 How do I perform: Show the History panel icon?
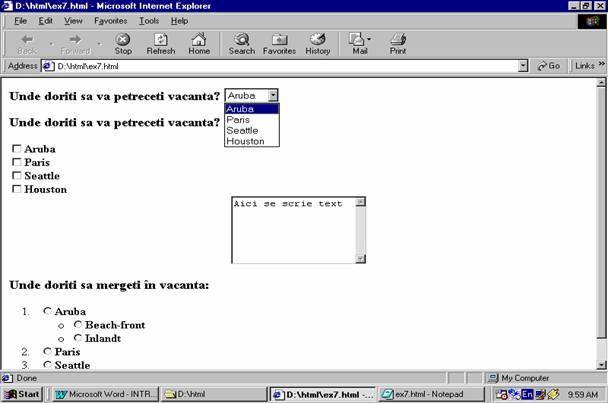(318, 43)
